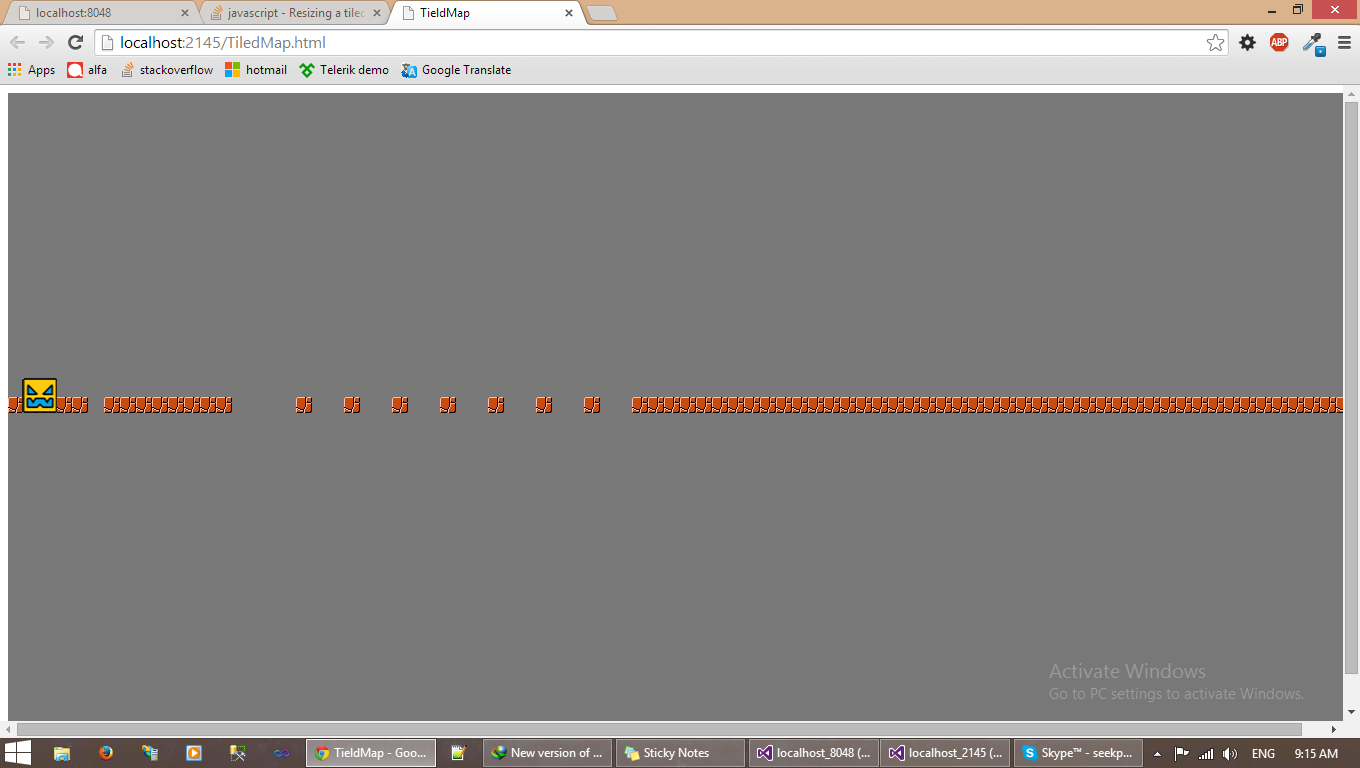Activate the TieldMap - Google Chrome taskbar button
This screenshot has width=1360, height=768.
point(371,753)
